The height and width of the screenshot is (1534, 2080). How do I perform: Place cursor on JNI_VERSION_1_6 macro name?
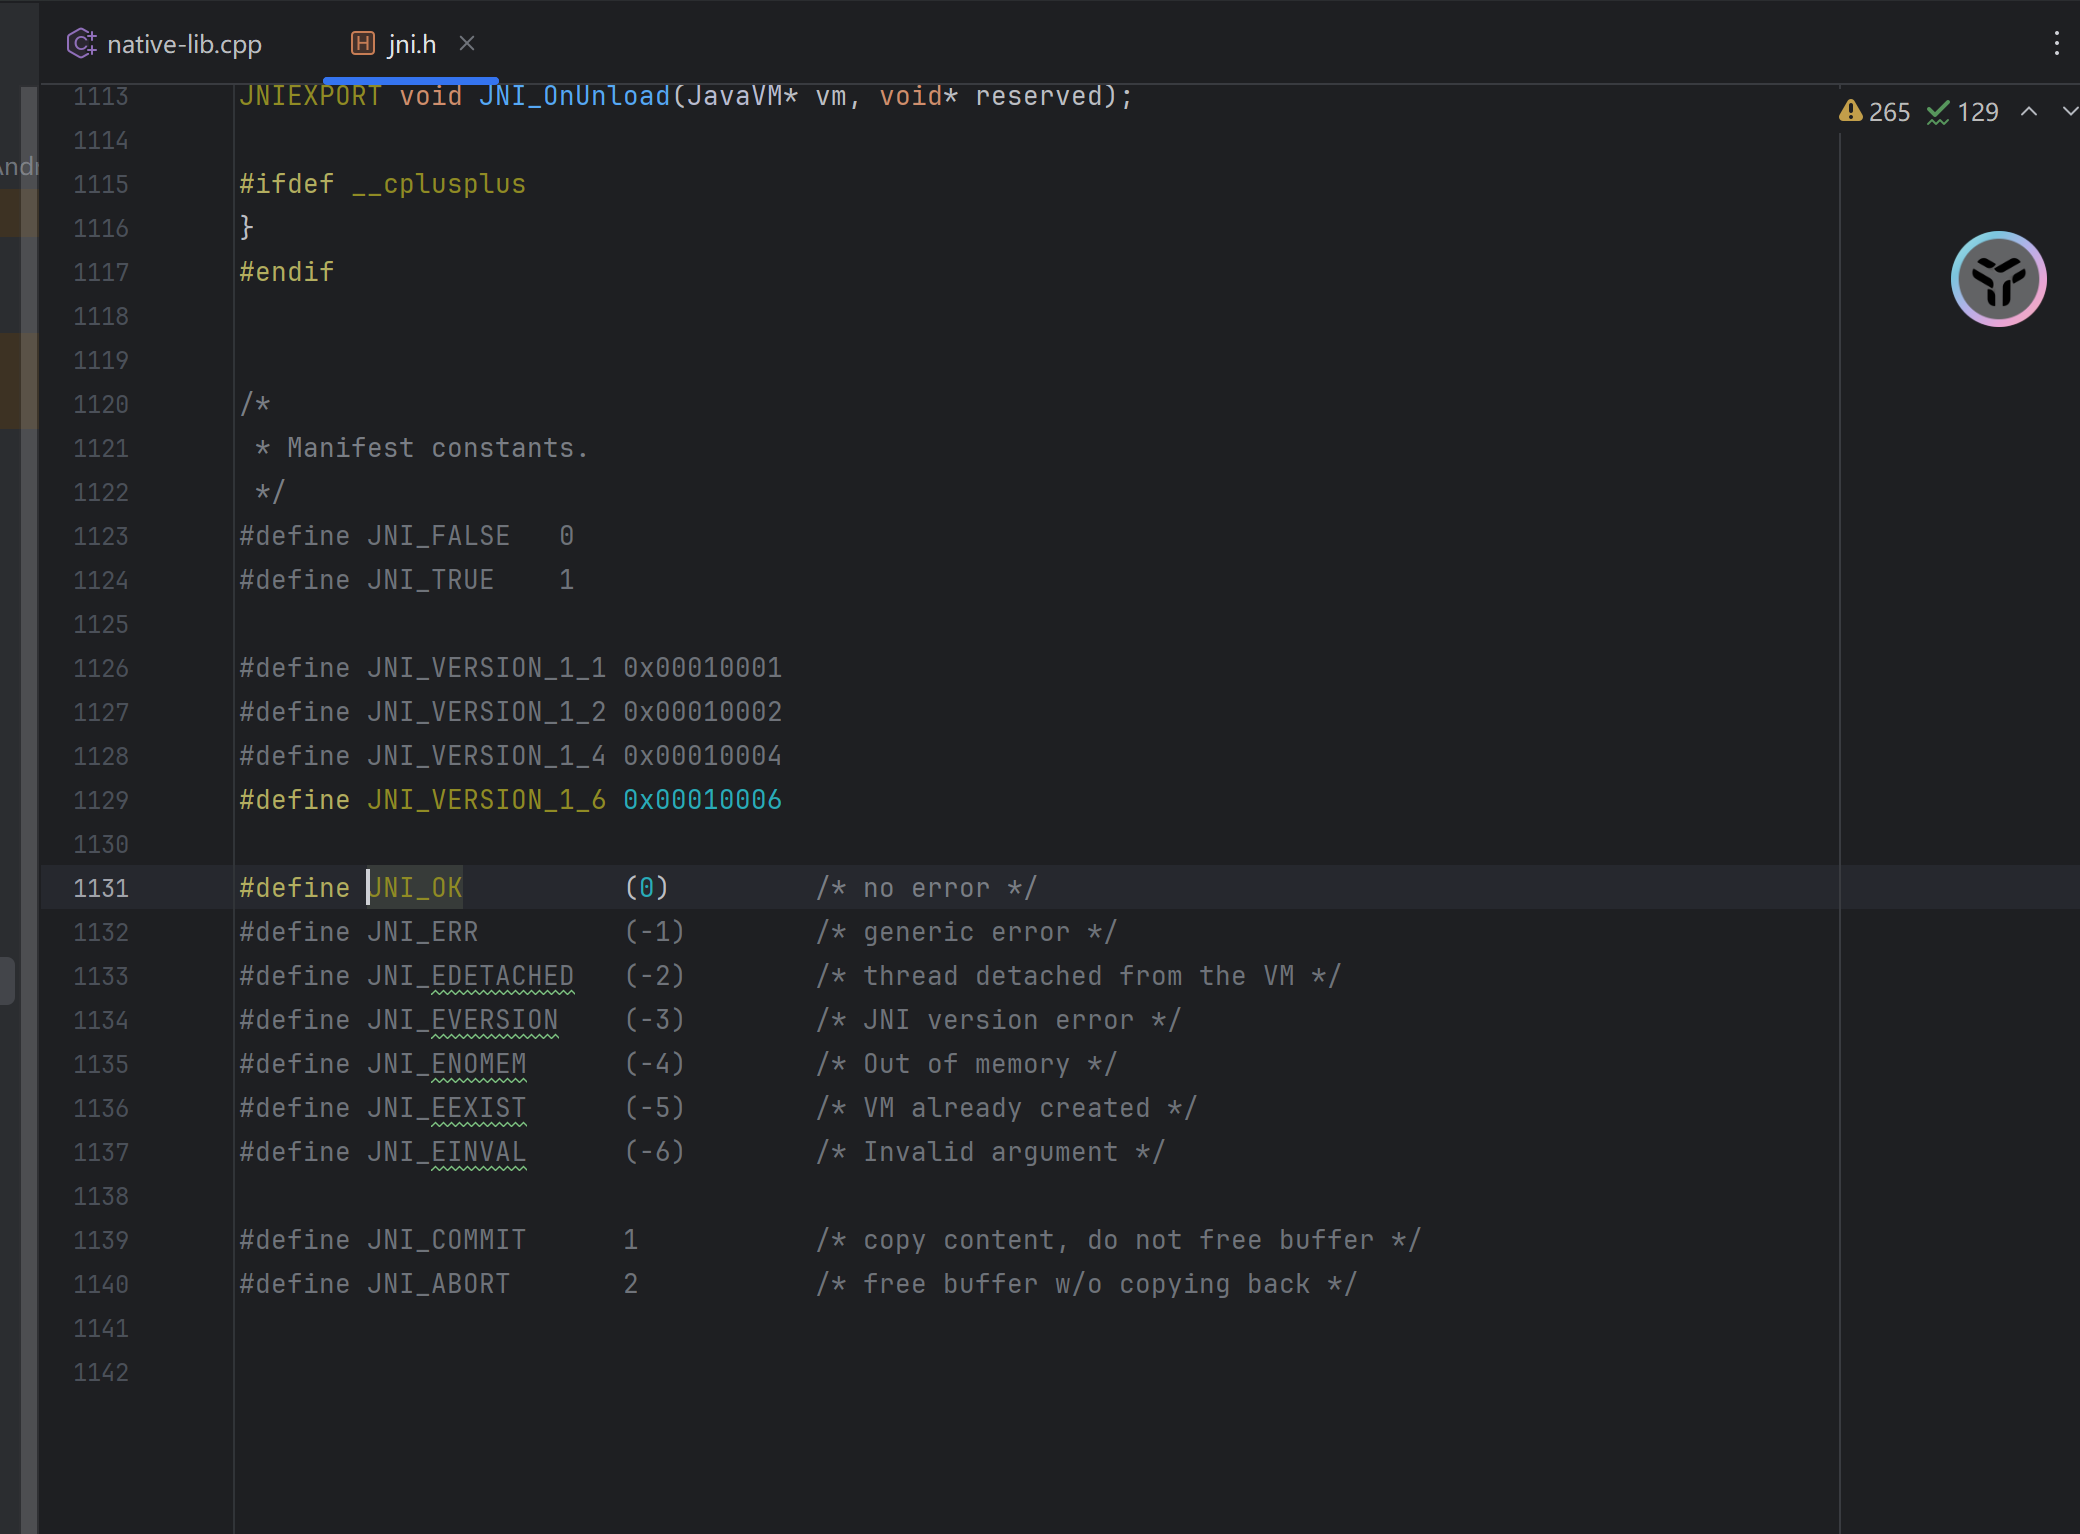coord(486,800)
